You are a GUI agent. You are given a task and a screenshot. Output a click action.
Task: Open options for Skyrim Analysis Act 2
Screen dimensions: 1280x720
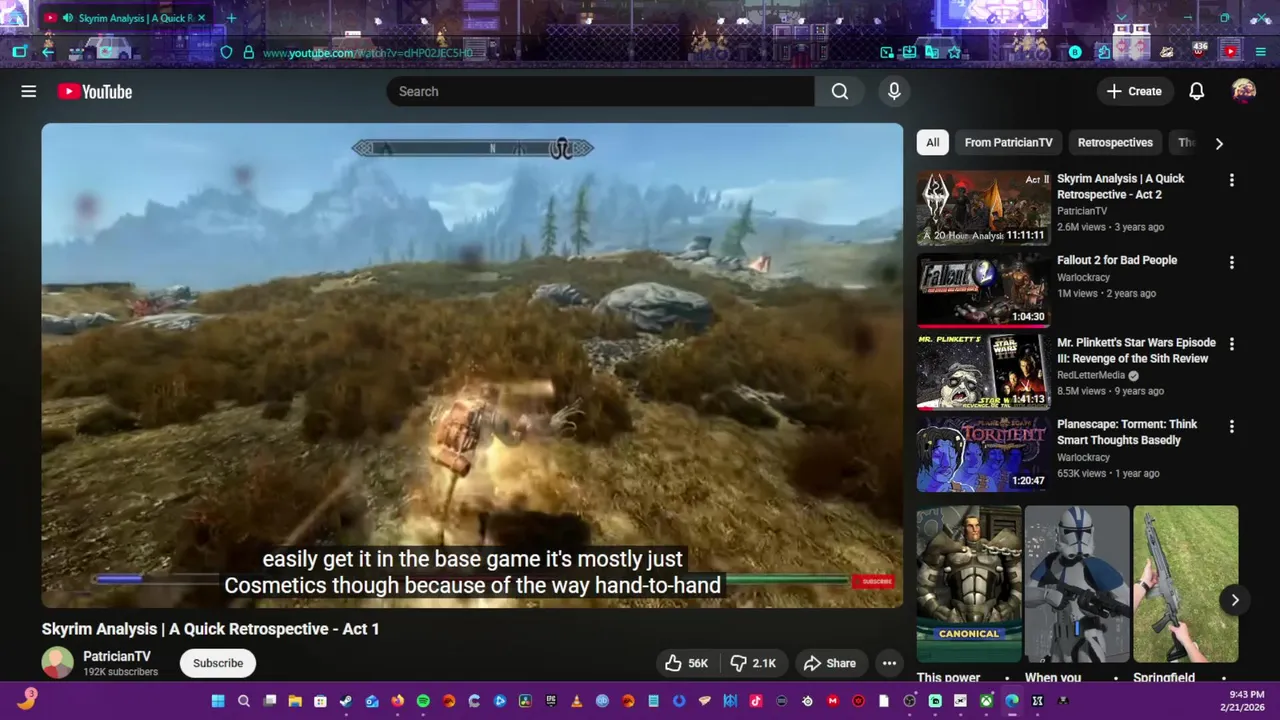(1231, 180)
